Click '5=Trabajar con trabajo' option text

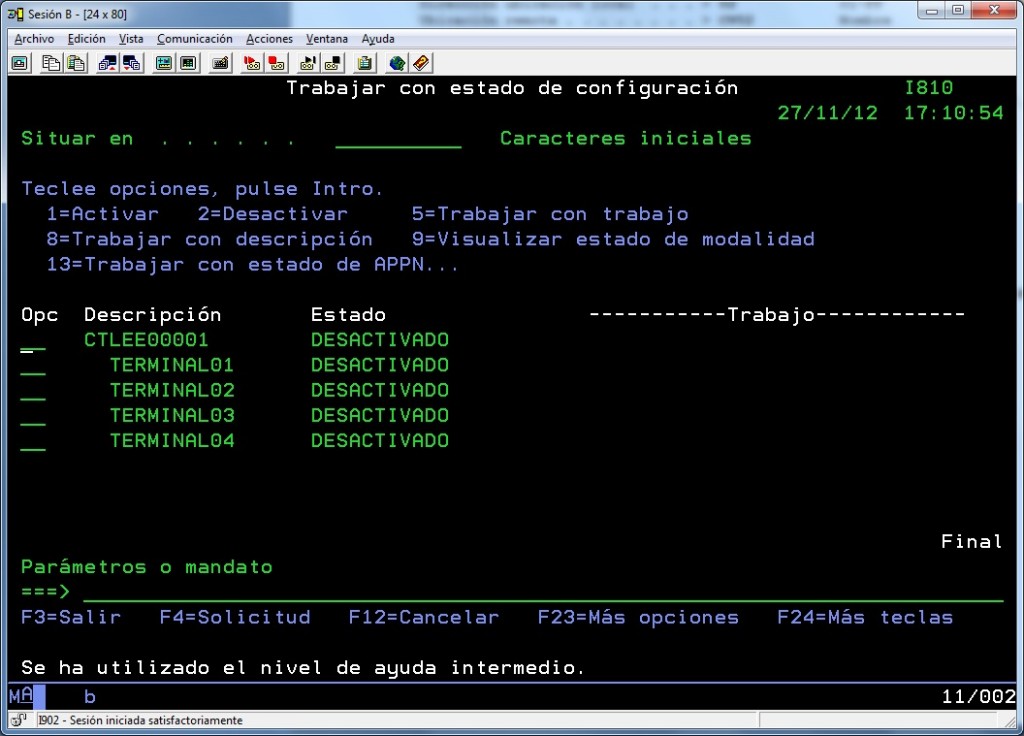click(x=550, y=214)
